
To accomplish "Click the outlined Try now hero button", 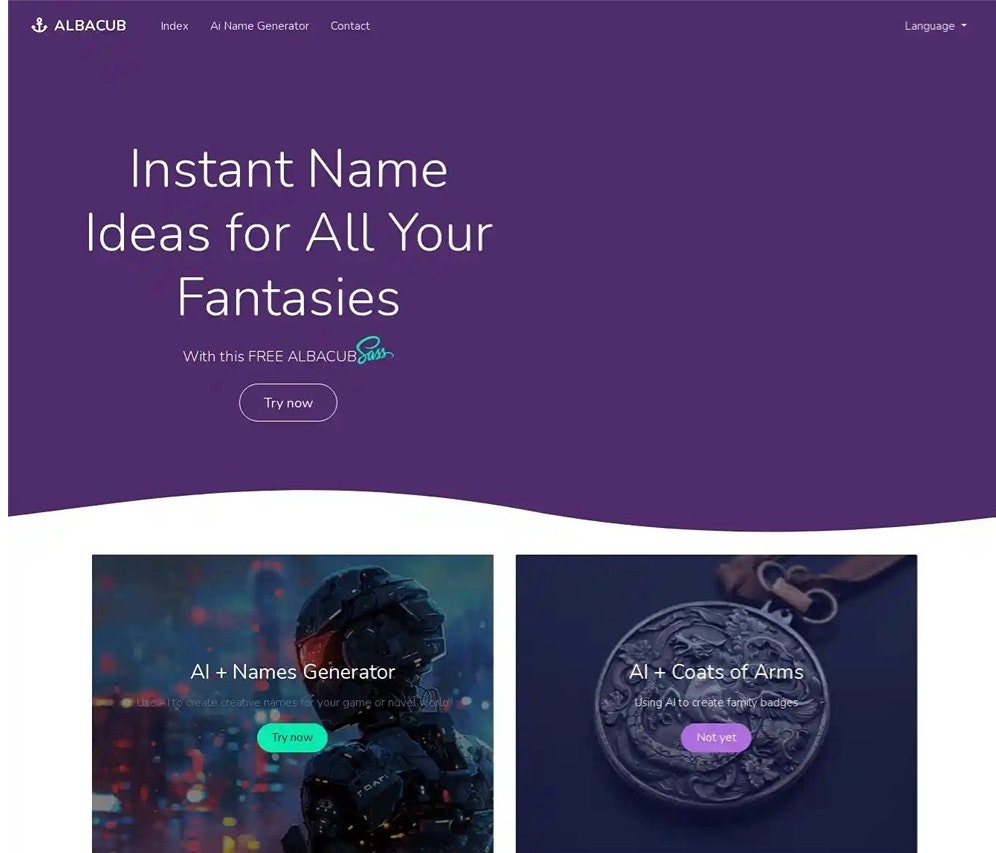I will pyautogui.click(x=288, y=403).
